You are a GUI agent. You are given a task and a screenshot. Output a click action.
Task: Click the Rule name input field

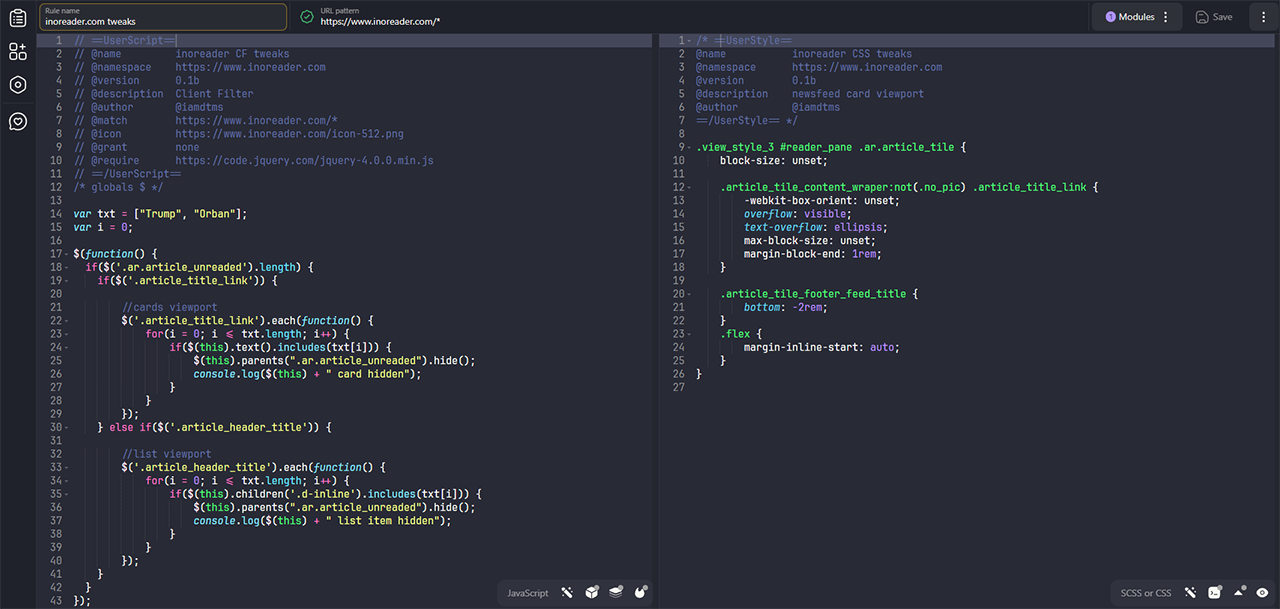click(163, 17)
